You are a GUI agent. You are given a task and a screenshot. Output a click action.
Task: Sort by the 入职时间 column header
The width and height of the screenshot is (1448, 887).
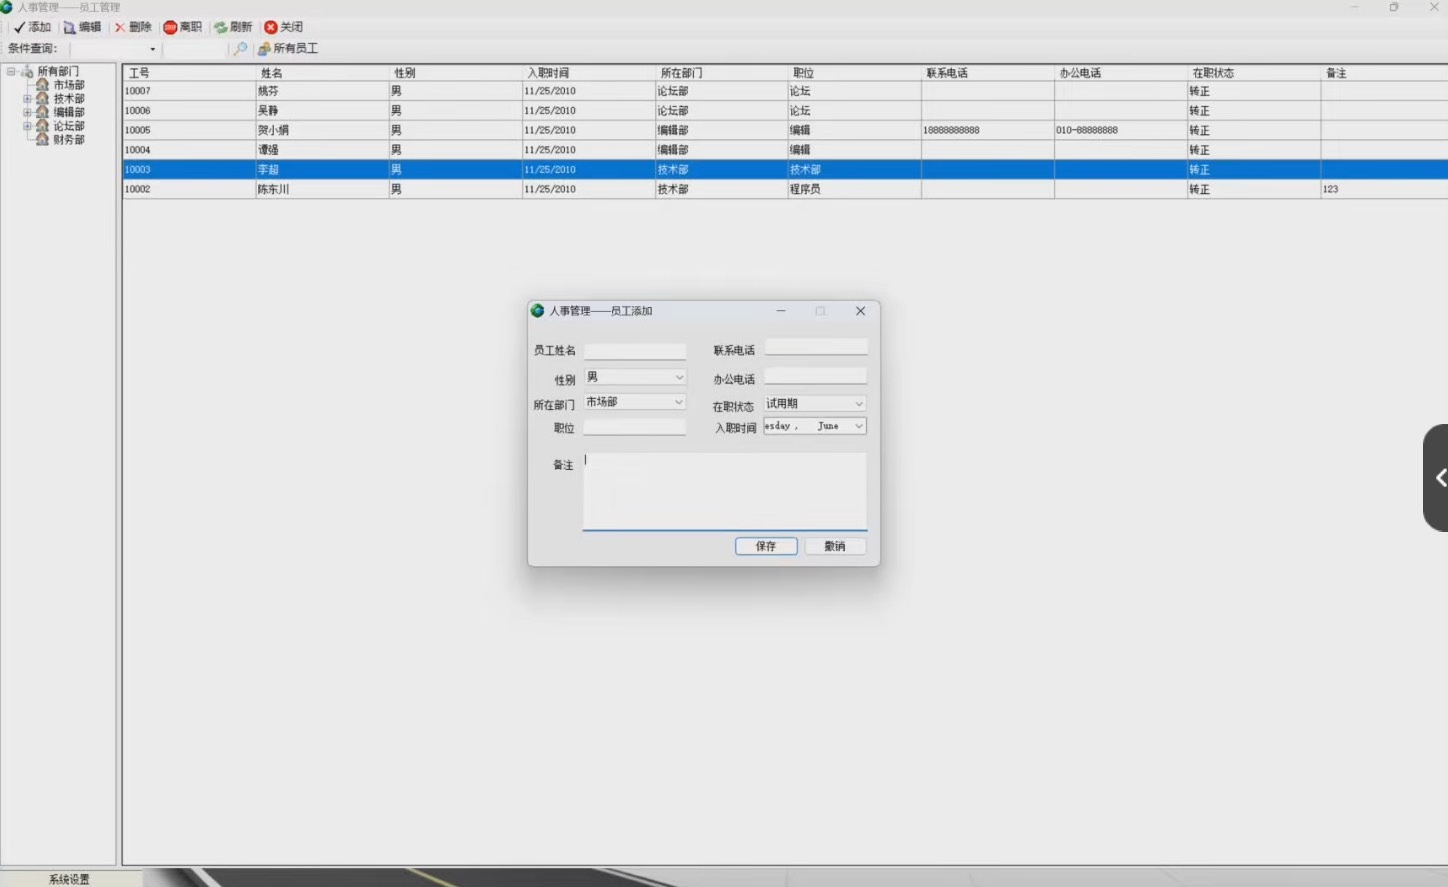(x=588, y=73)
